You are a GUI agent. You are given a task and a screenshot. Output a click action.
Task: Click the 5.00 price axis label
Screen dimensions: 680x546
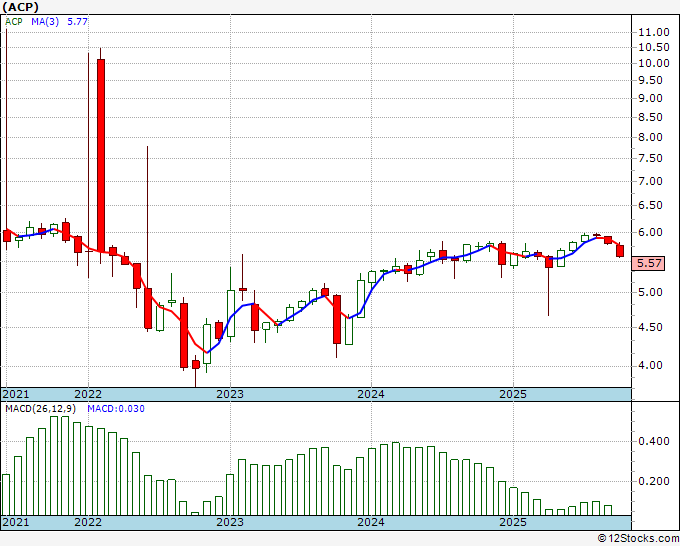coord(650,292)
